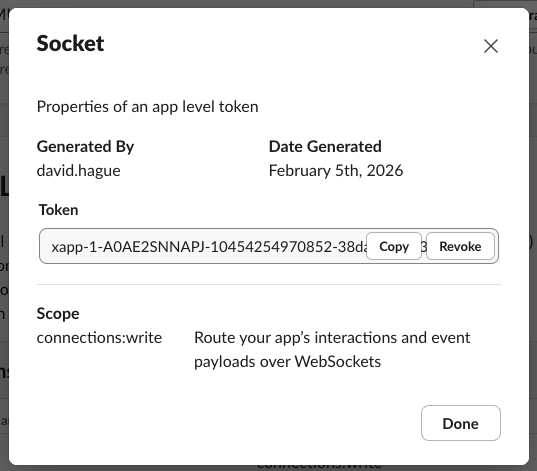
Task: Click the Done button
Action: tap(461, 423)
